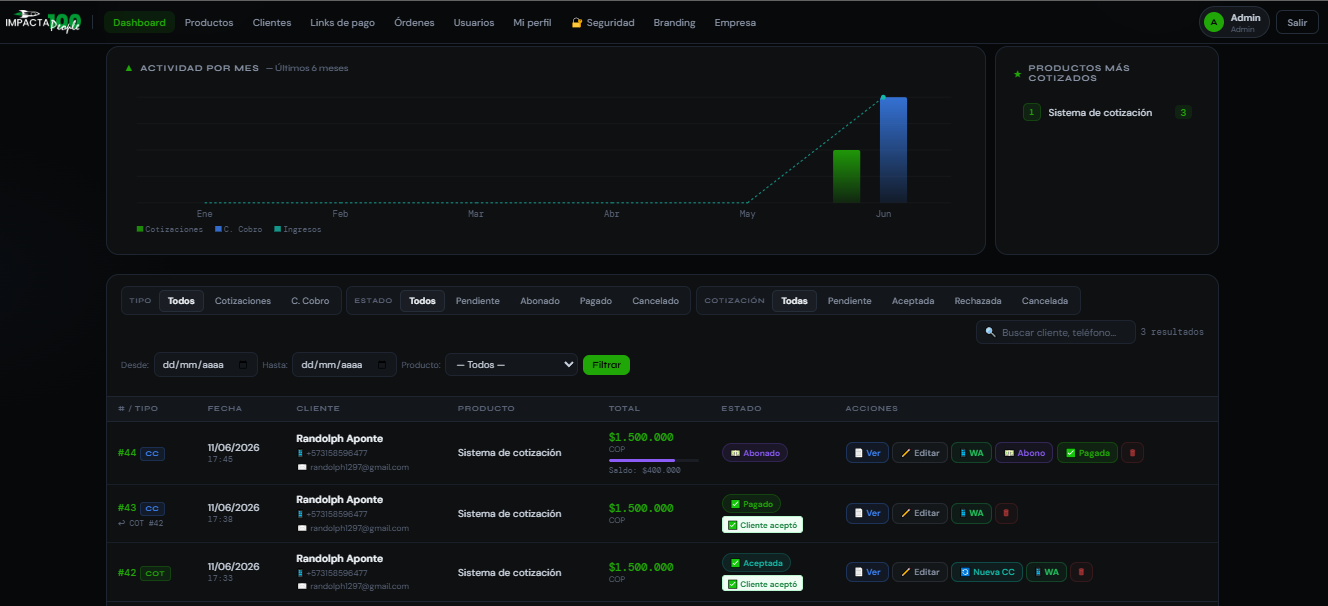Go to Clientes section

(x=272, y=22)
